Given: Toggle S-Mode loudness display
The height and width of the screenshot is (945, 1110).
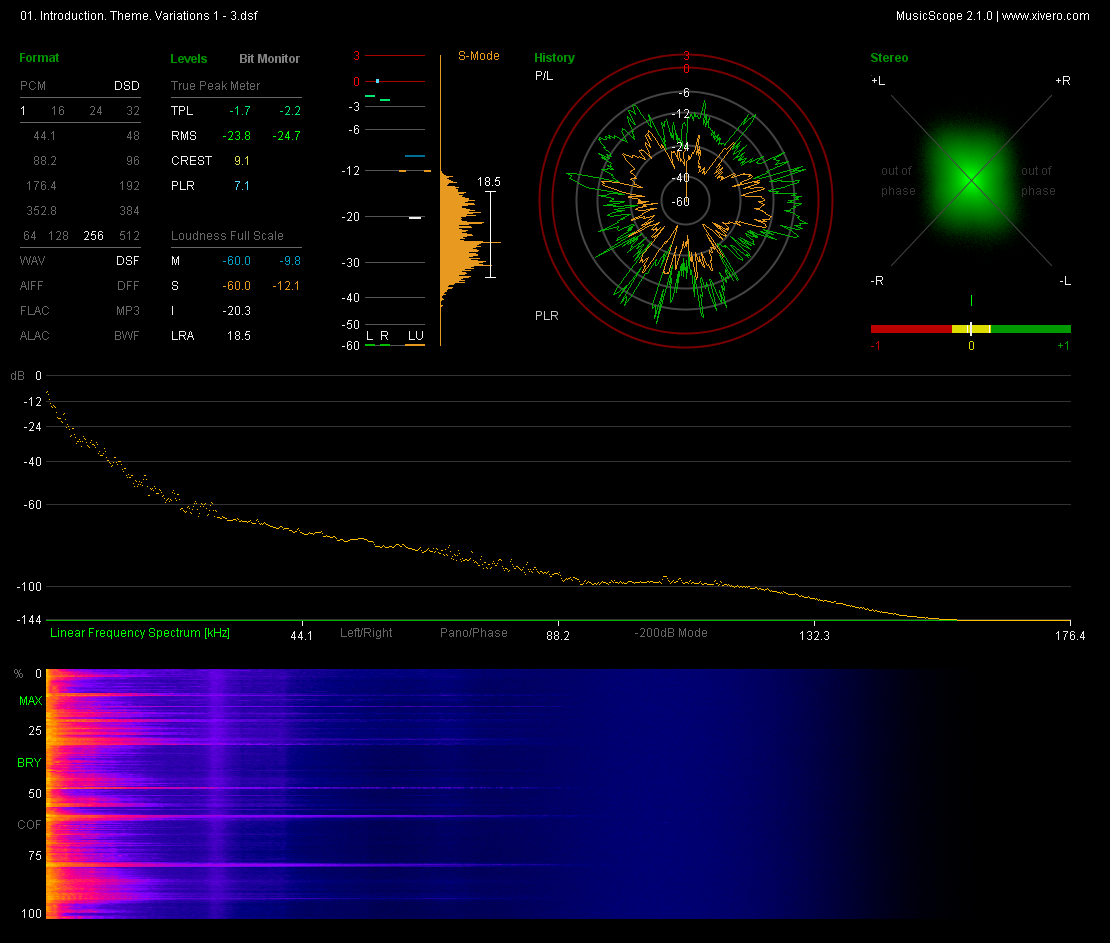Looking at the screenshot, I should (479, 56).
